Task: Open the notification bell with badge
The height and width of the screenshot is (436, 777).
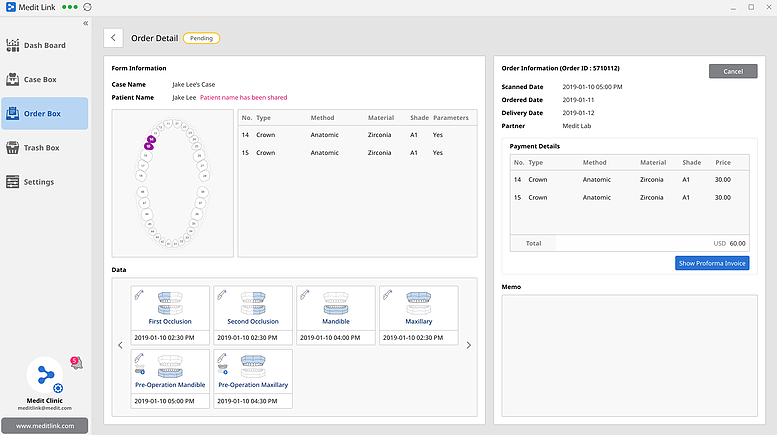Action: tap(76, 364)
